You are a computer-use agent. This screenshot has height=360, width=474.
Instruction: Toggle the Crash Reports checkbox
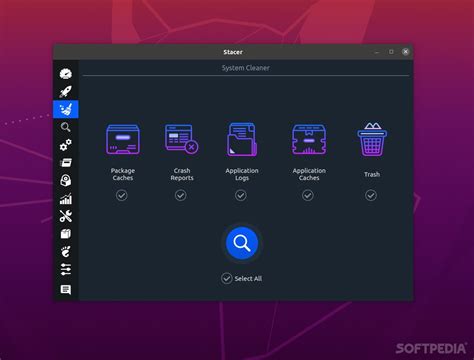[x=181, y=195]
